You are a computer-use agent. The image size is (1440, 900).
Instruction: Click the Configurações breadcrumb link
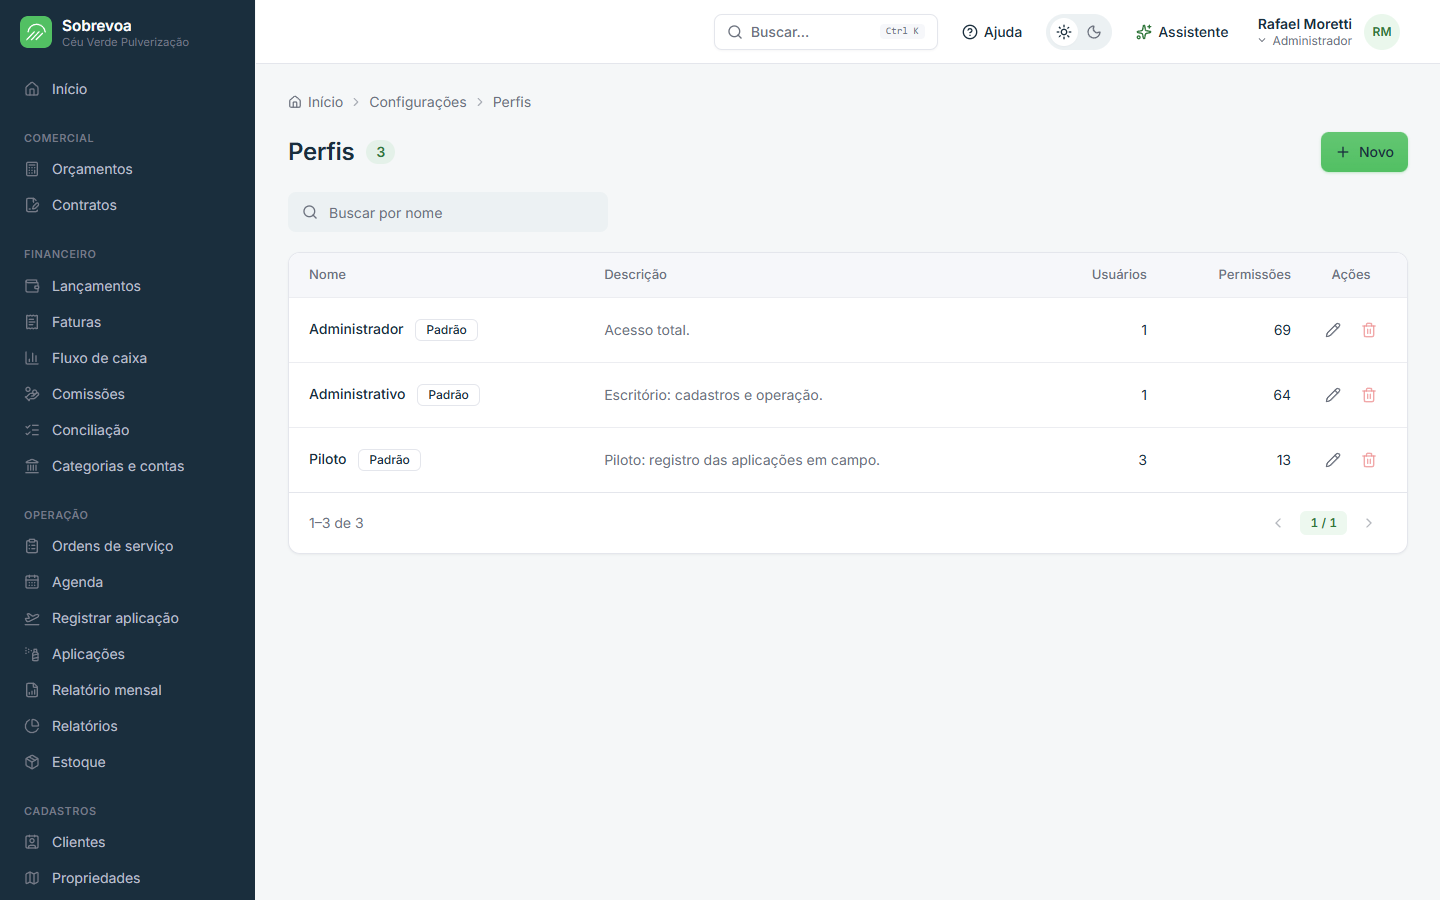click(x=418, y=102)
